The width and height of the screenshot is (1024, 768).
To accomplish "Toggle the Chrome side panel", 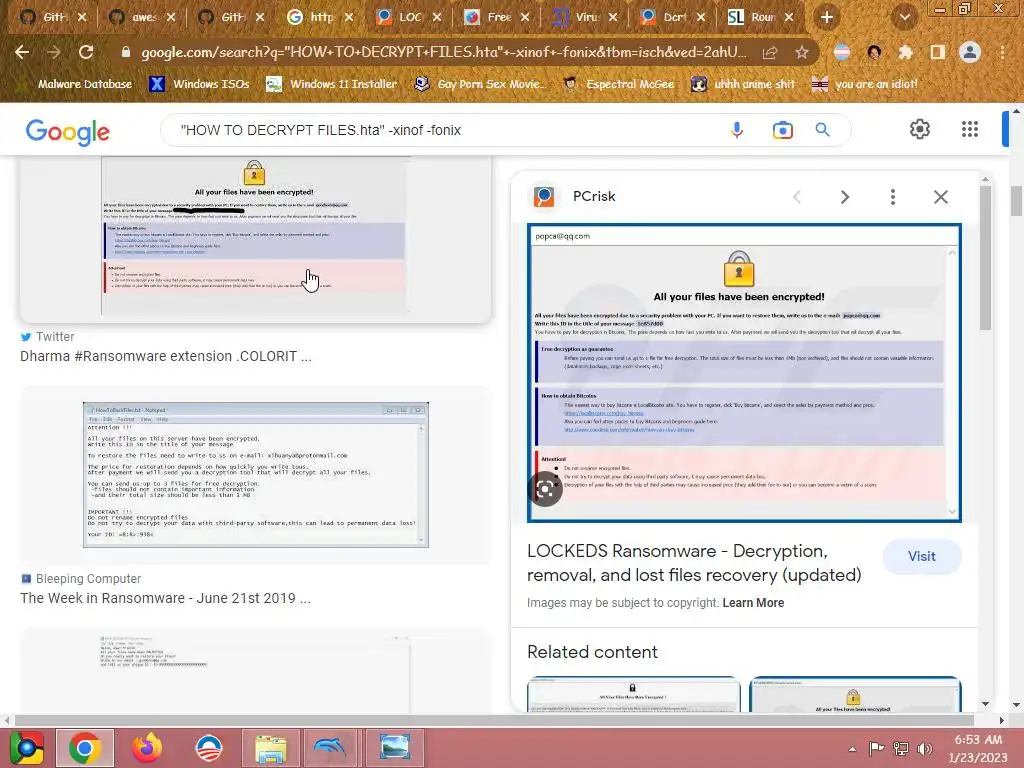I will 938,52.
